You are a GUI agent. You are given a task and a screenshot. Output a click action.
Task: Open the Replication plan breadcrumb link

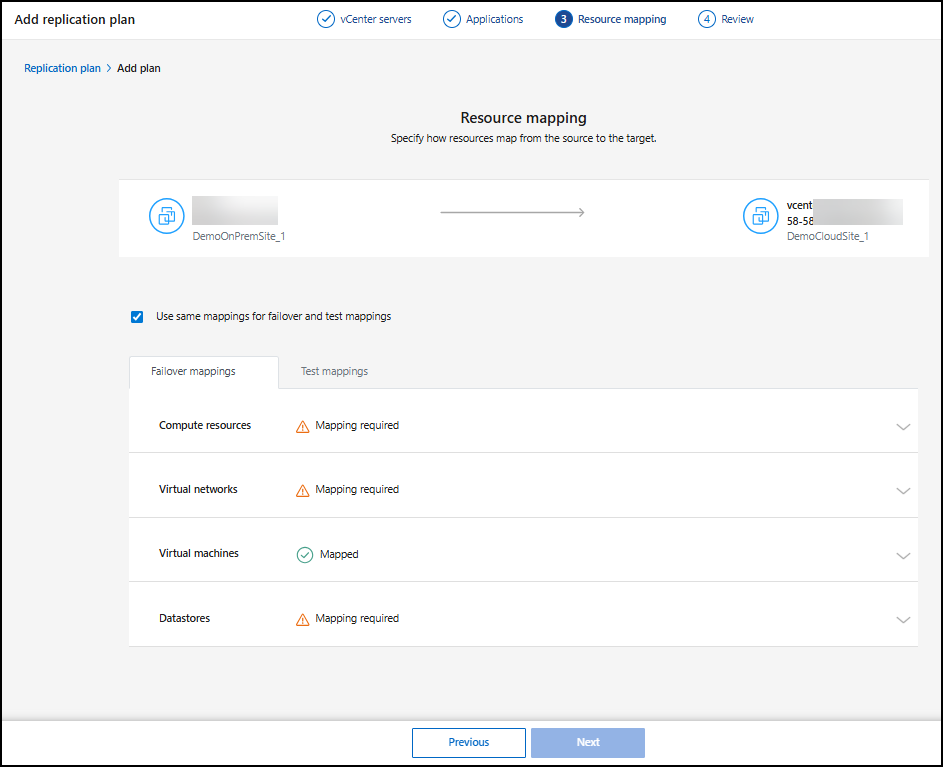(x=62, y=68)
